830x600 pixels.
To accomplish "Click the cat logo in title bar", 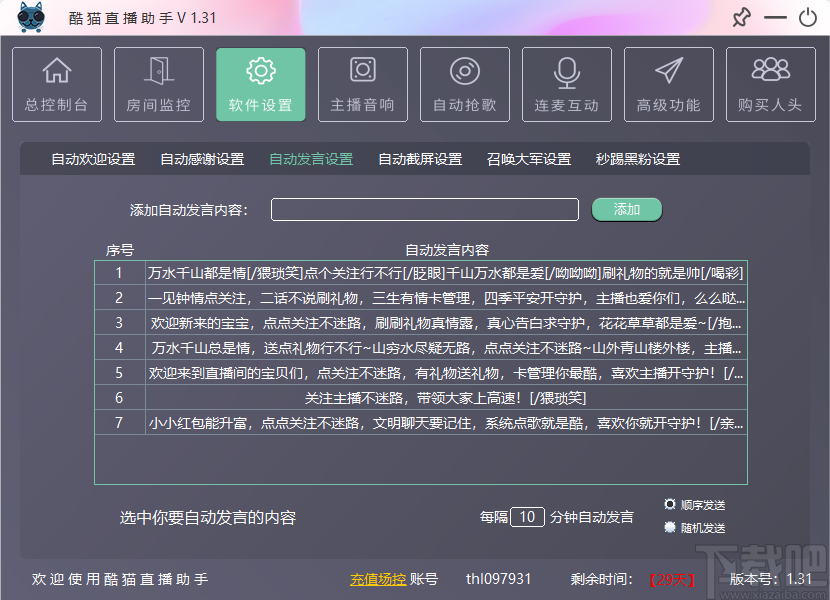I will tap(30, 17).
